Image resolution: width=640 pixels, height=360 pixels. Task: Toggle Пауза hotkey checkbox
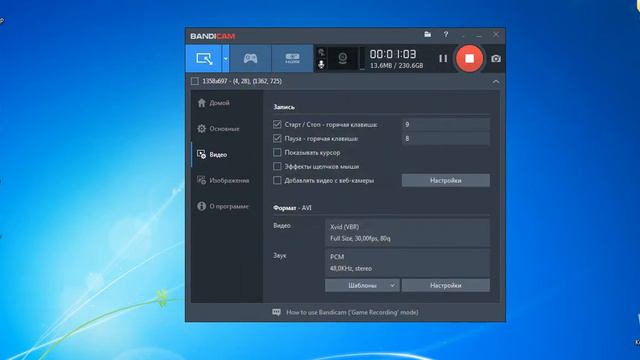(277, 138)
